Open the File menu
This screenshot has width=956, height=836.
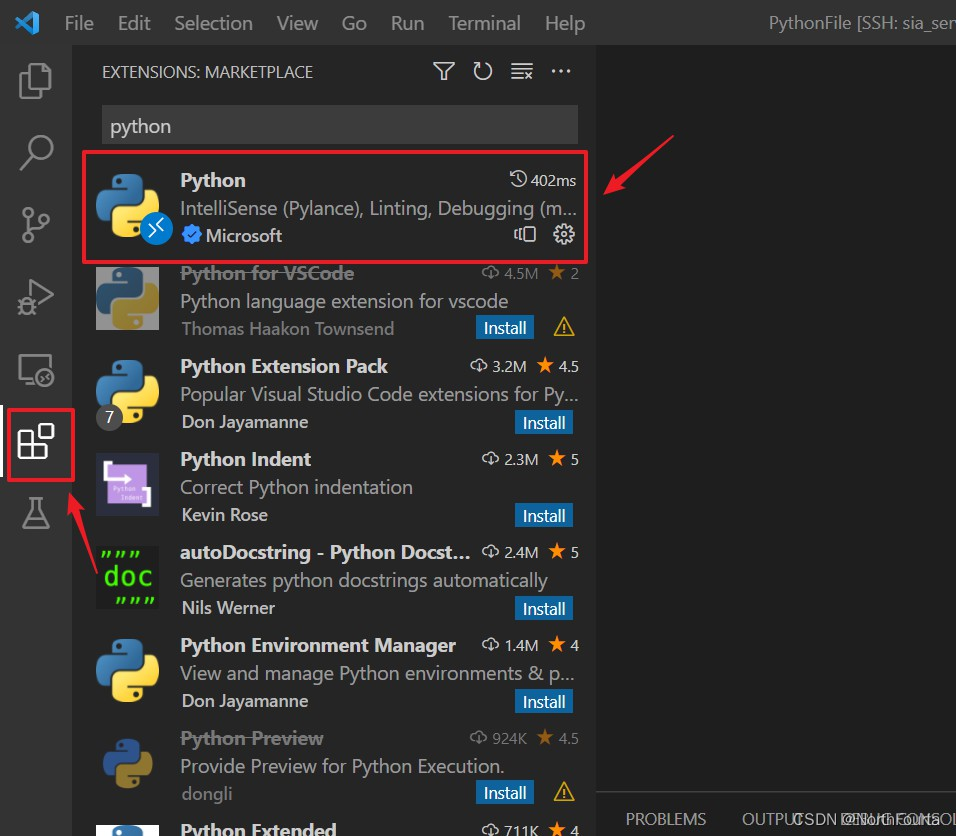(79, 23)
